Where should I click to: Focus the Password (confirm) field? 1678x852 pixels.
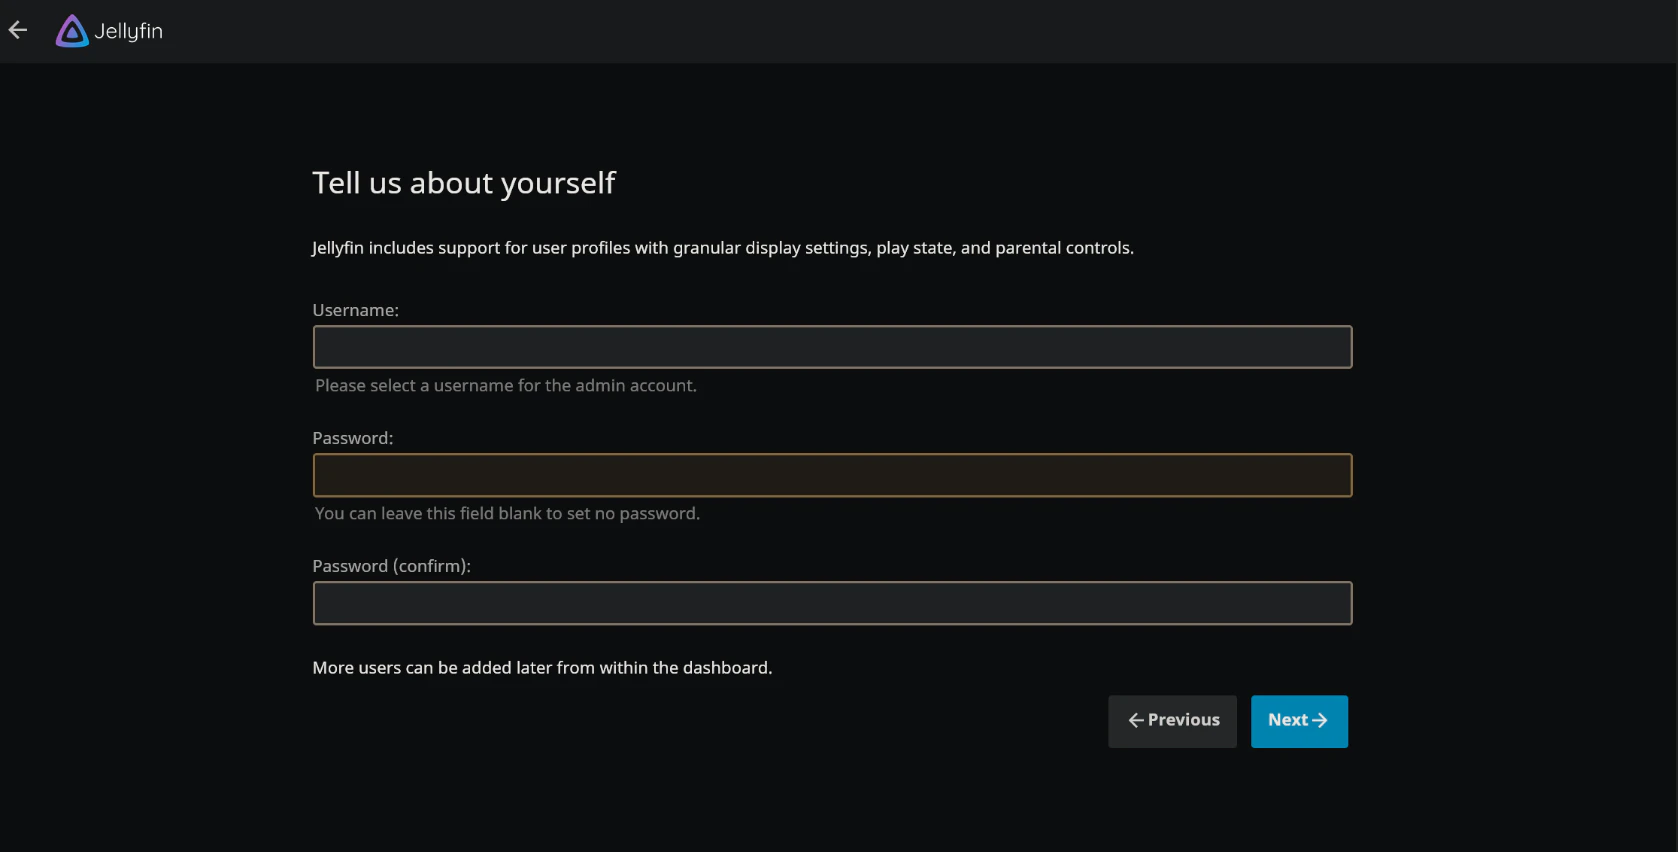pyautogui.click(x=832, y=603)
